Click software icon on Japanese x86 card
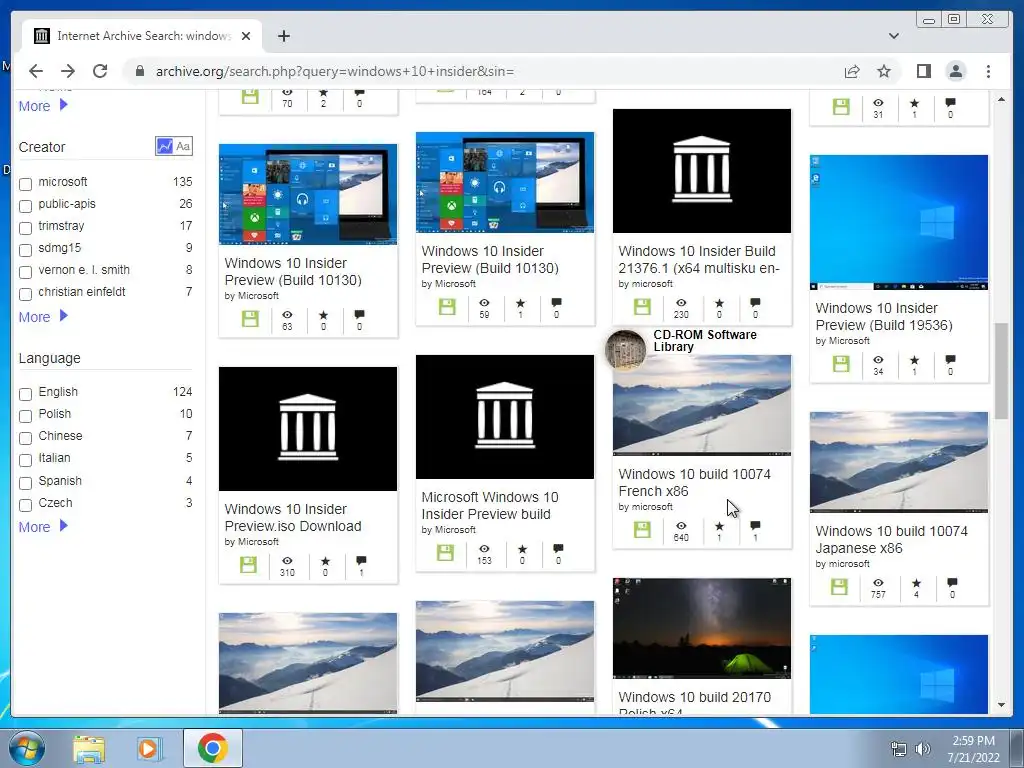Screen dimensions: 1024x768 tap(839, 587)
